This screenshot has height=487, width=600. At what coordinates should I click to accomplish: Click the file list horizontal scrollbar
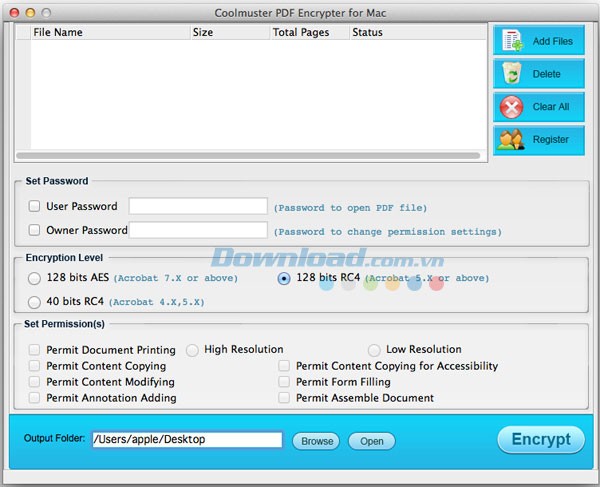coord(248,156)
